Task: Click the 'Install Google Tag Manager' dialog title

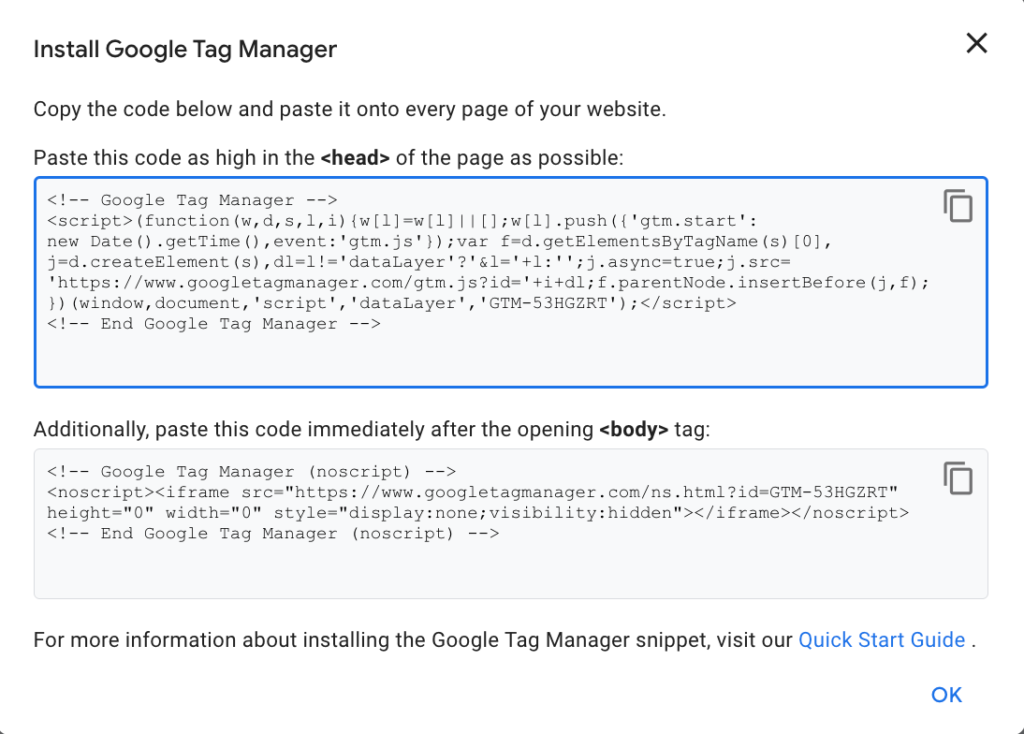Action: [185, 49]
